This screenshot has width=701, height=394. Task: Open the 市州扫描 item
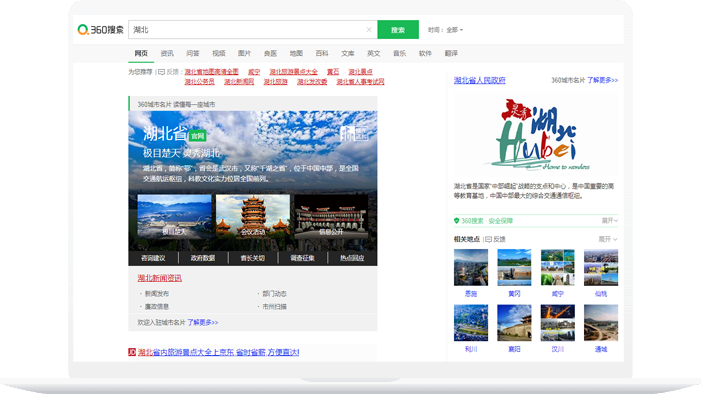(x=274, y=307)
